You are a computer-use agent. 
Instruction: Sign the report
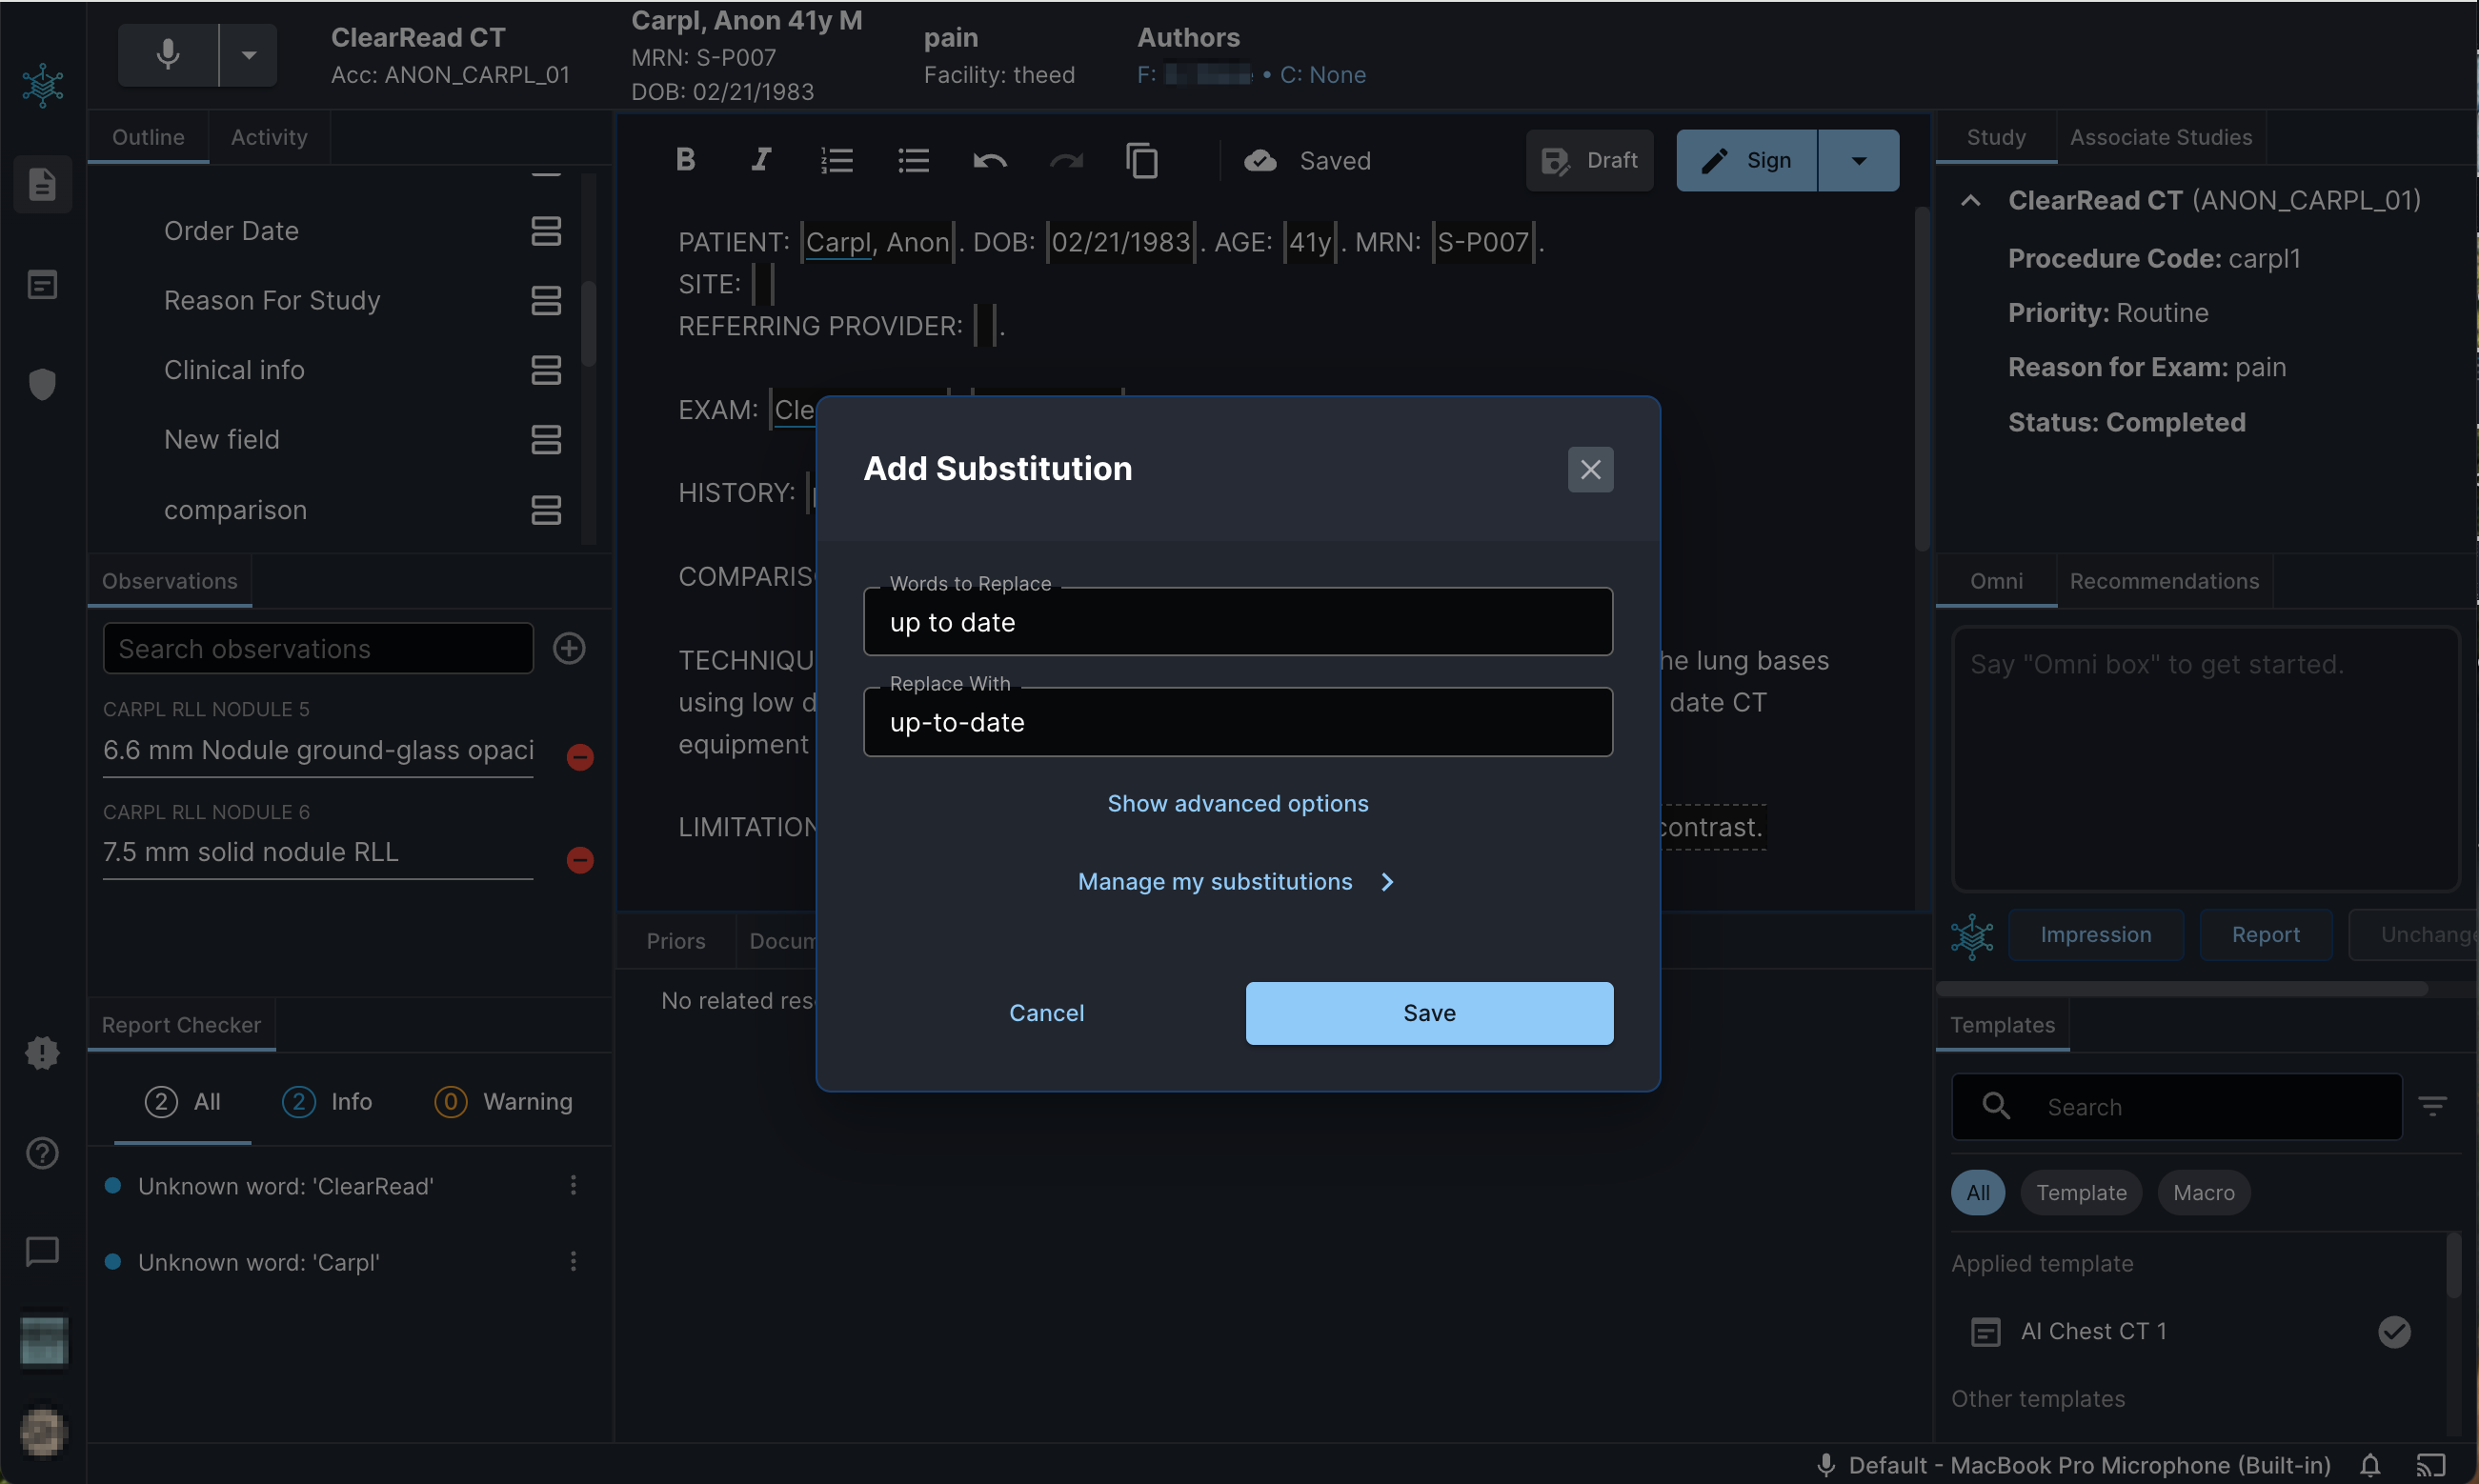tap(1746, 160)
